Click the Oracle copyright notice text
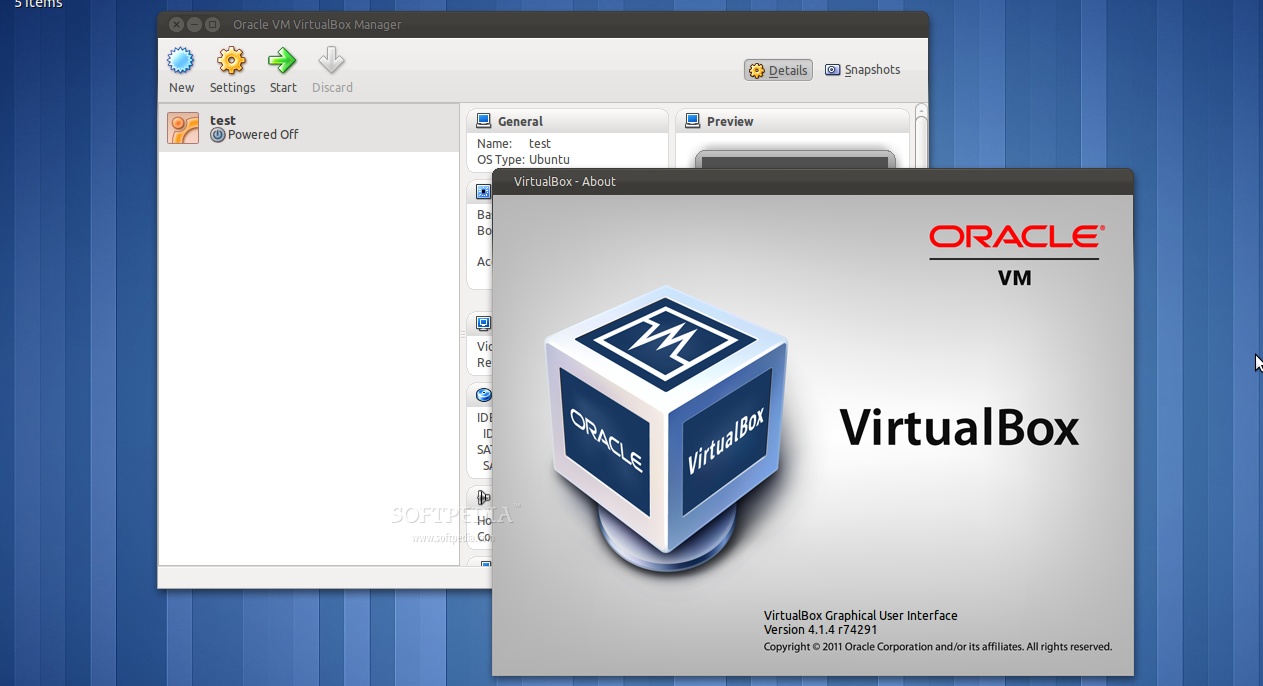This screenshot has width=1263, height=686. click(938, 647)
